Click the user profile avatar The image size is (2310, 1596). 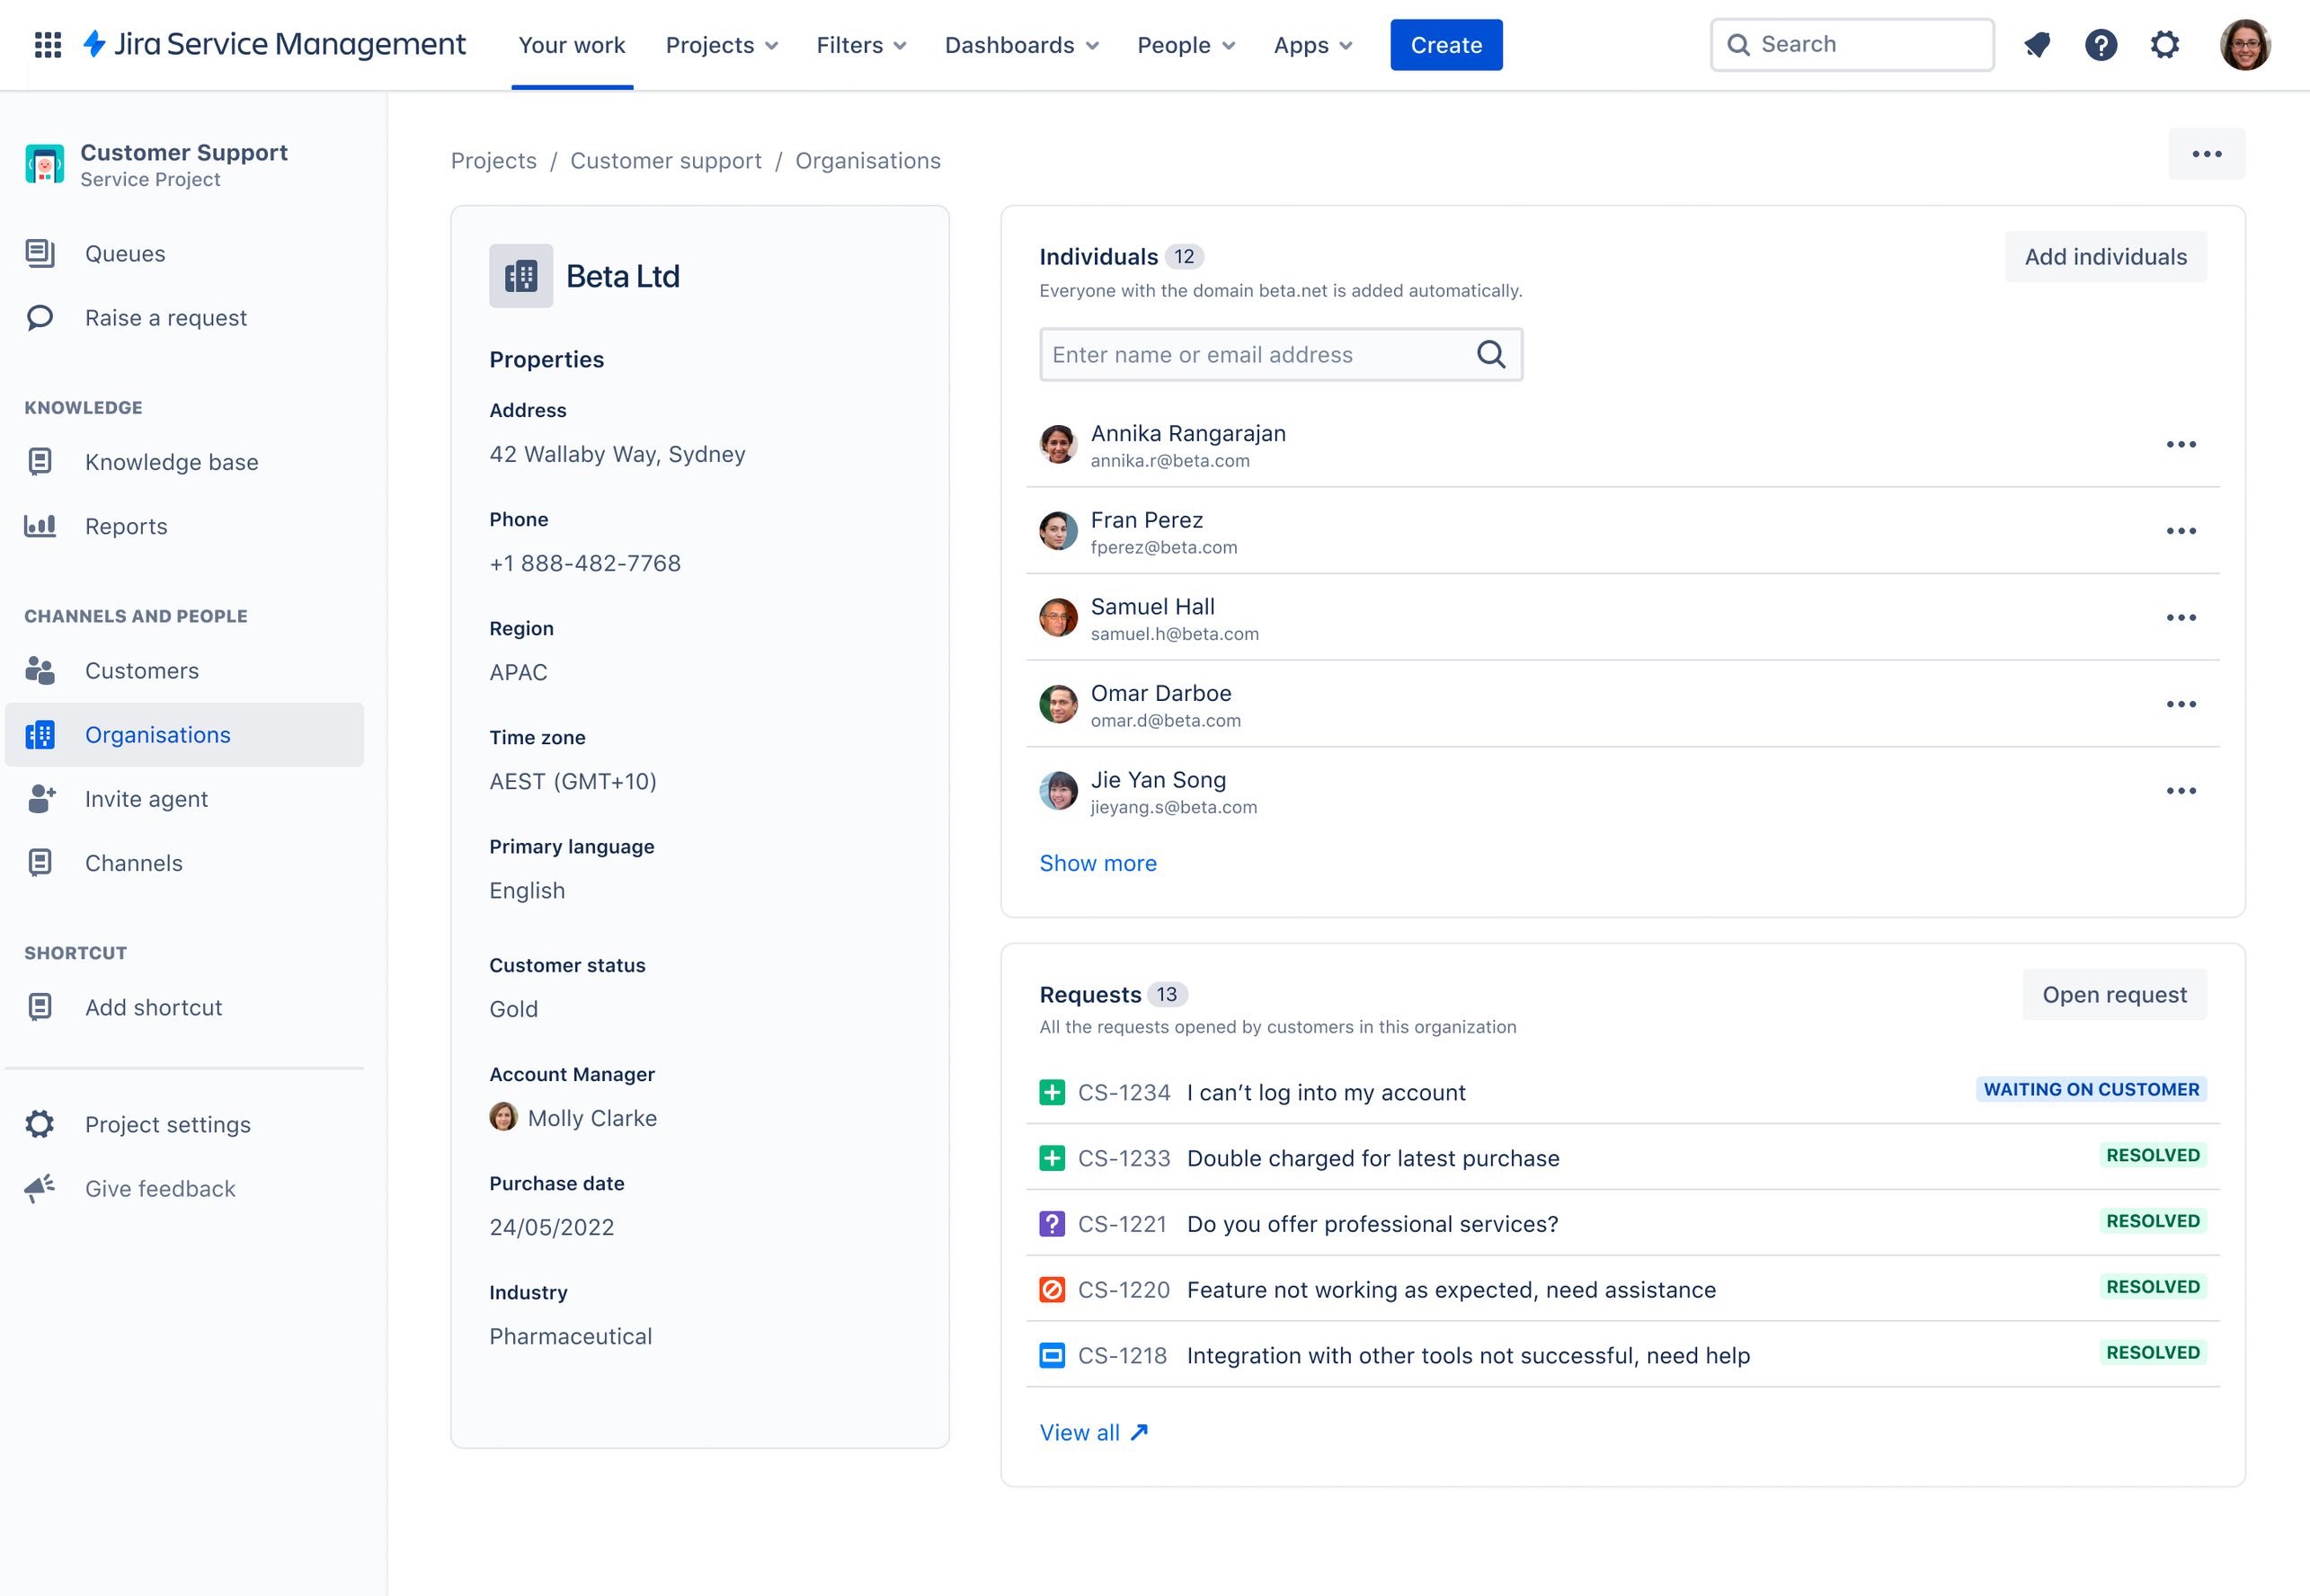pyautogui.click(x=2244, y=45)
